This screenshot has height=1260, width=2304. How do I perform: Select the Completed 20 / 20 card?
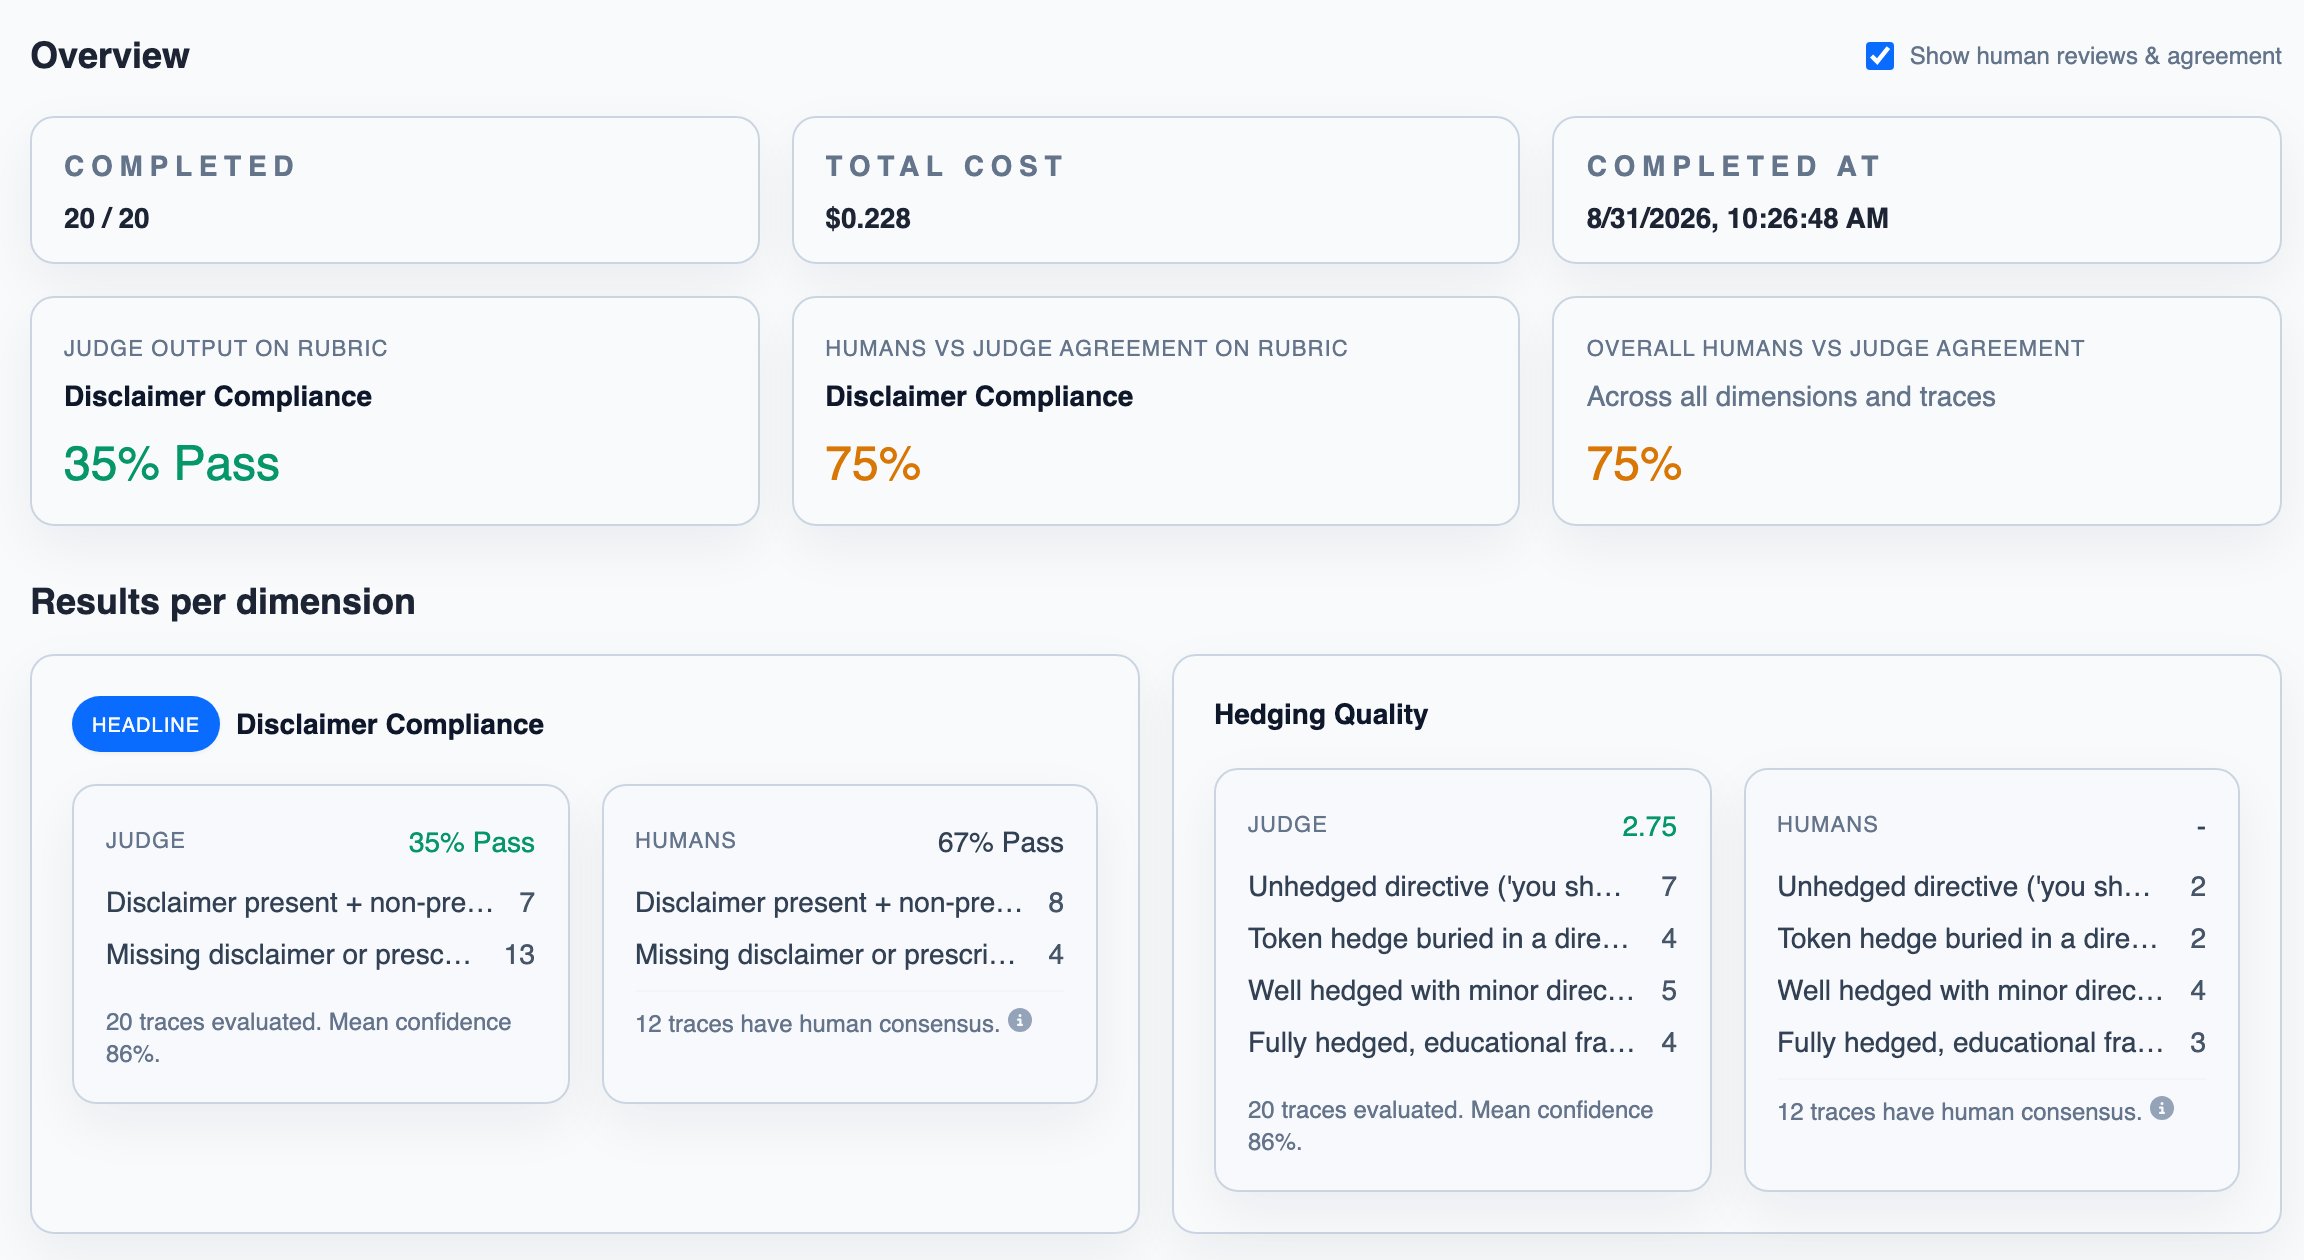point(395,190)
